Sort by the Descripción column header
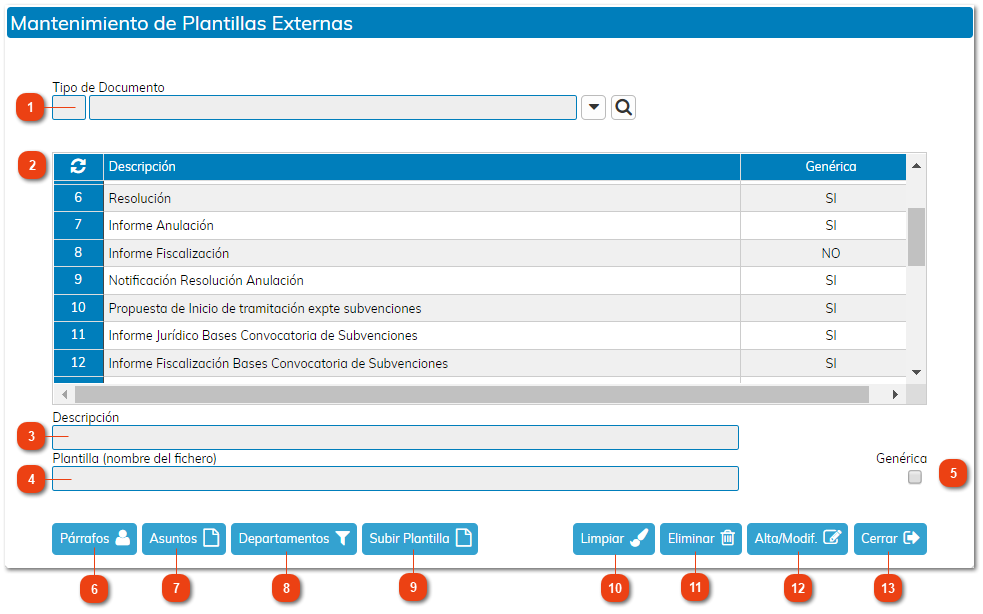Viewport: 983px width, 614px height. point(420,167)
